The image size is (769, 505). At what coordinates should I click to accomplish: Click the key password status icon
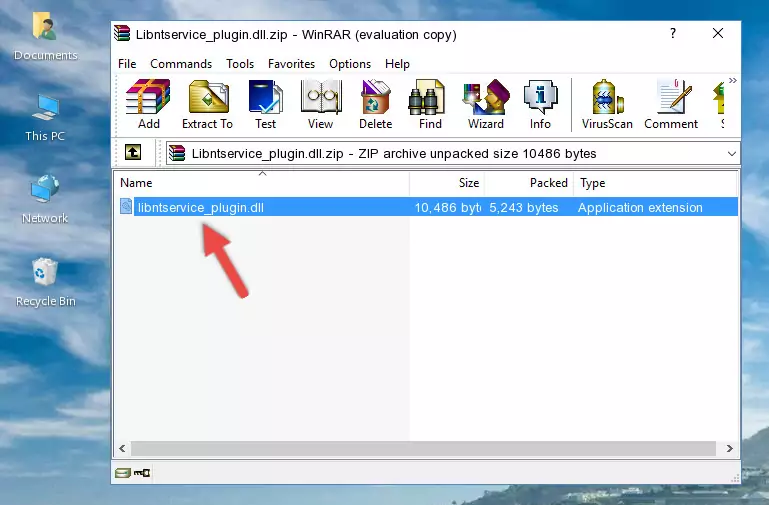pyautogui.click(x=142, y=473)
